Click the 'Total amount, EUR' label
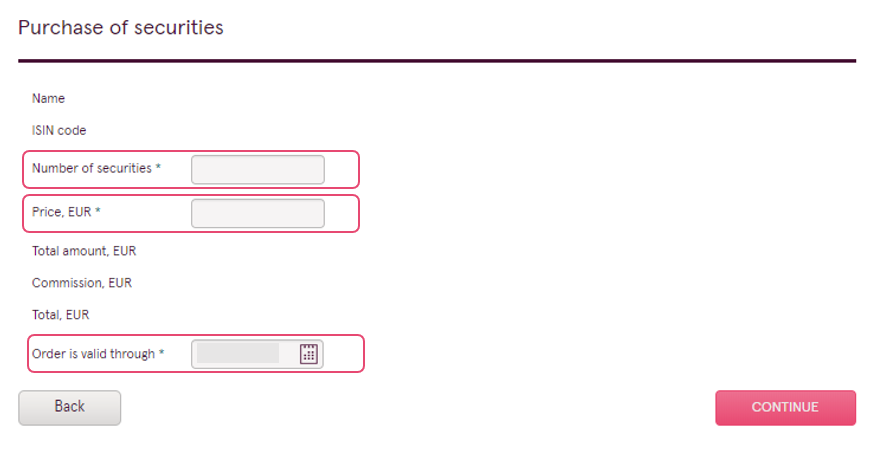 coord(84,251)
